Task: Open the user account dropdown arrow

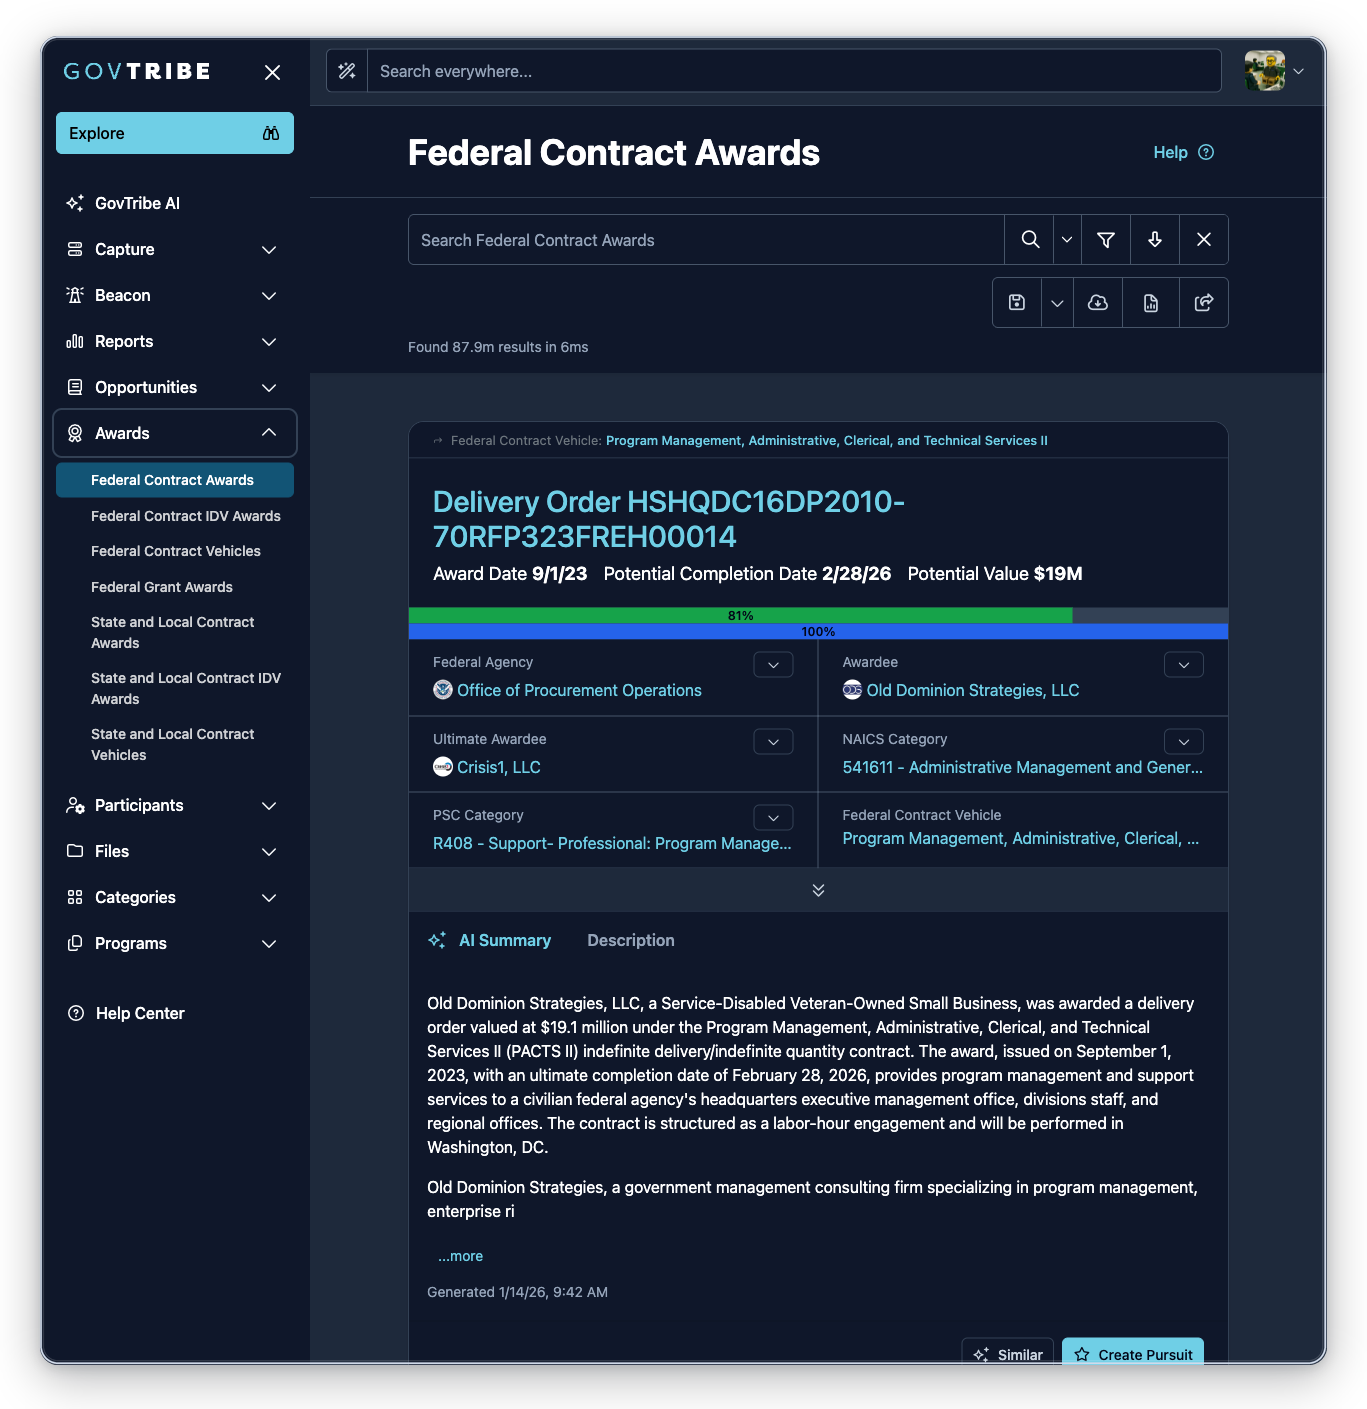Action: (x=1299, y=71)
